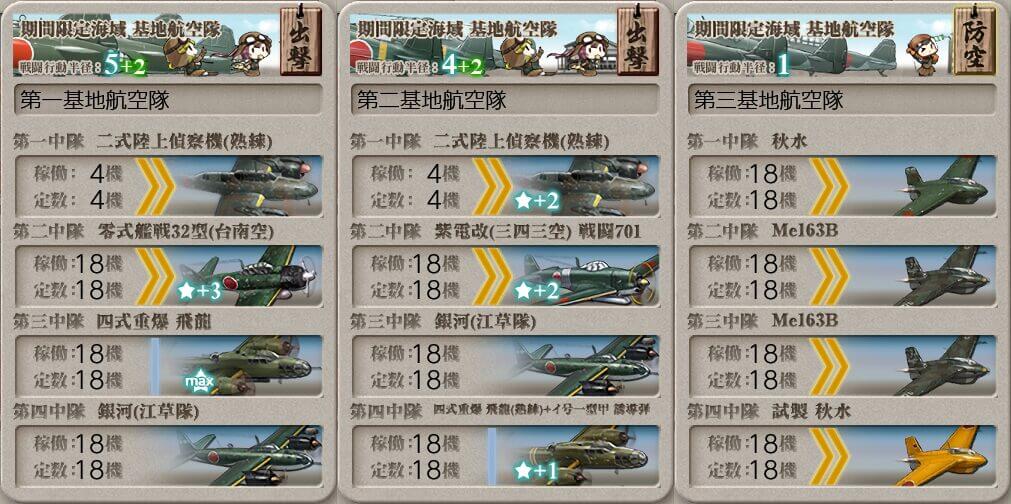The image size is (1011, 504).
Task: Select 銀河(江草隊) plane in second air base
Action: pos(585,366)
